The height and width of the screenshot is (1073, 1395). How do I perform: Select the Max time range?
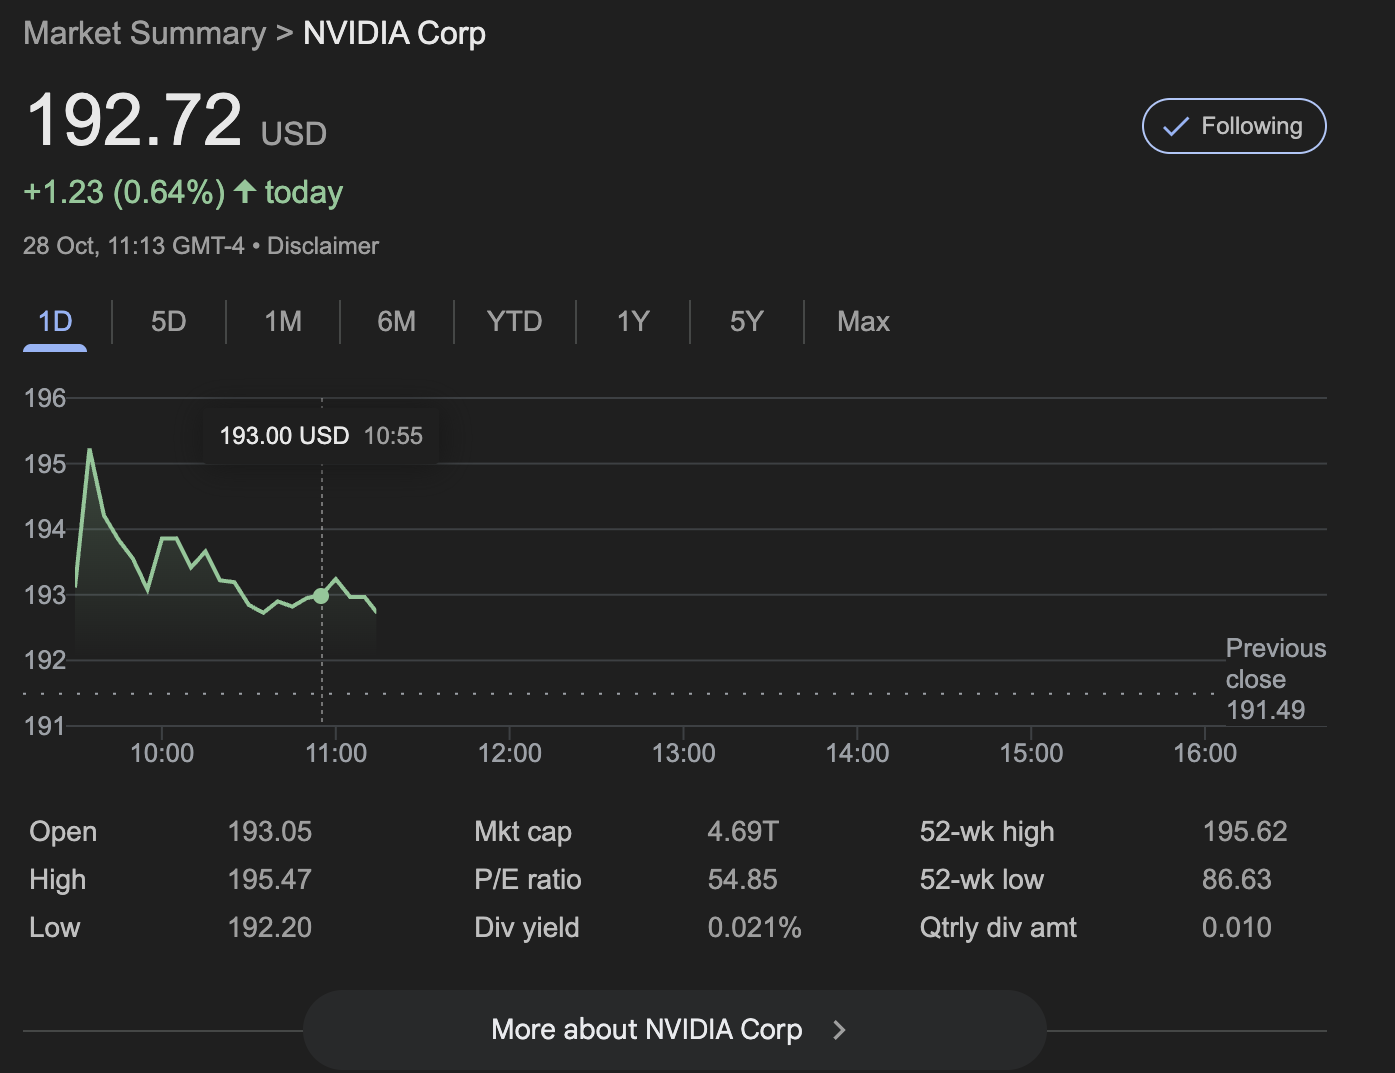click(x=863, y=321)
